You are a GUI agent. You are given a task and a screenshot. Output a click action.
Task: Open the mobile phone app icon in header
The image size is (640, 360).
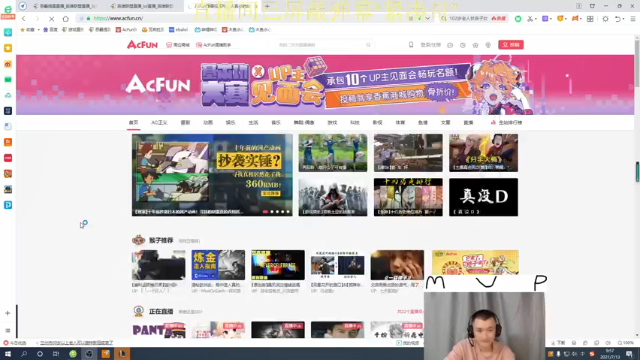pyautogui.click(x=411, y=44)
